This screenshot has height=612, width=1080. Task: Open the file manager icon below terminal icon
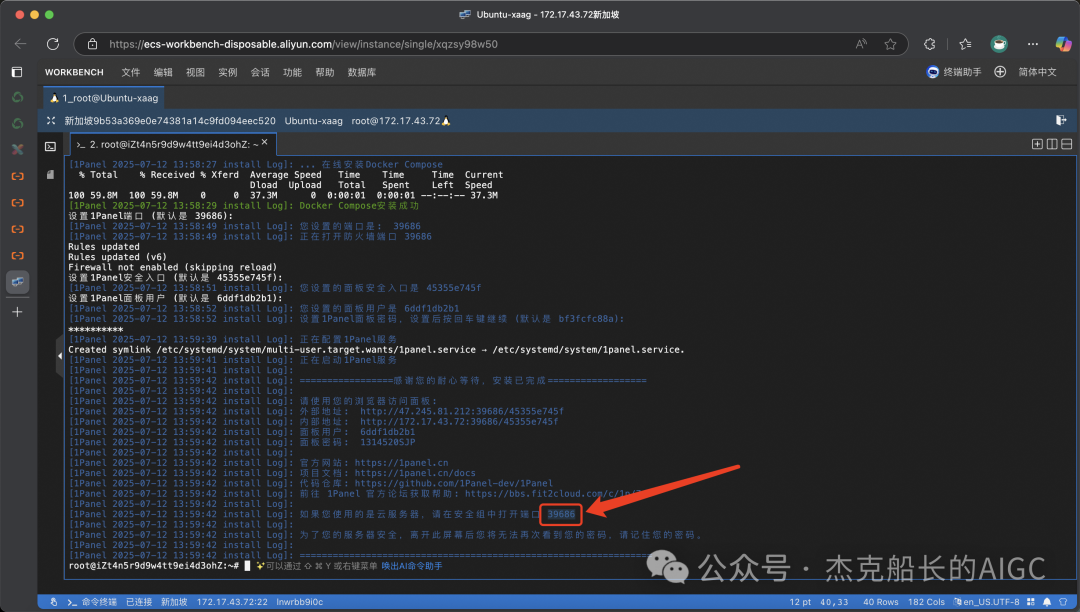[x=50, y=175]
